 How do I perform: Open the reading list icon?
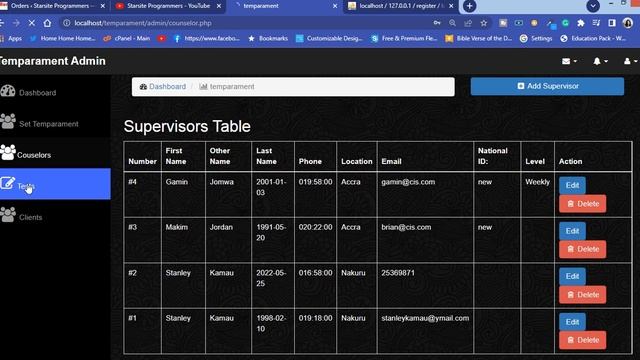click(x=596, y=23)
